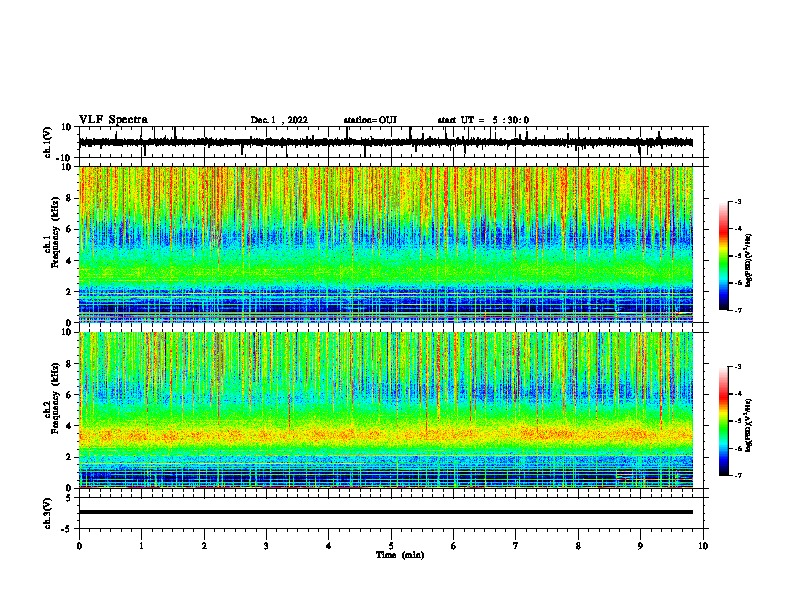
Task: Click time axis tick label '5'
Action: [391, 546]
